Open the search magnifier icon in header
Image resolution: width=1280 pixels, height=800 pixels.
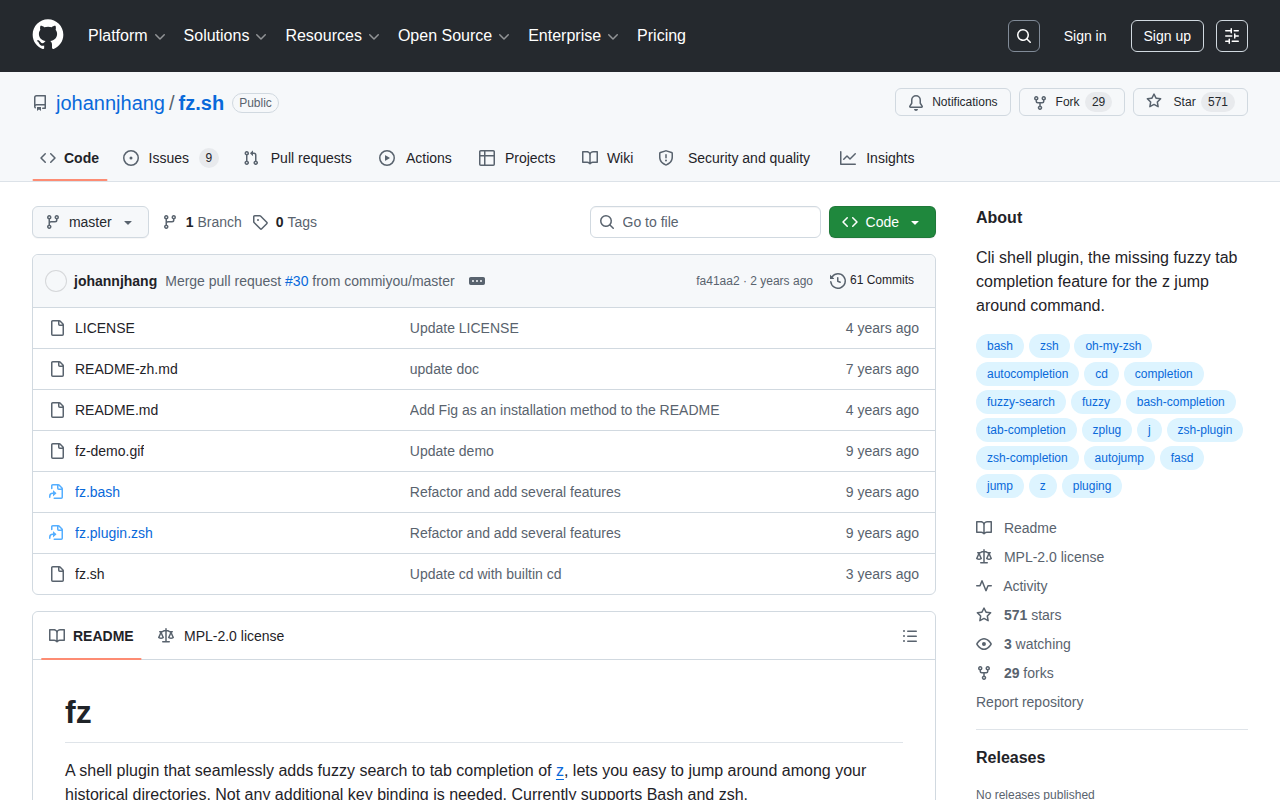[1024, 36]
